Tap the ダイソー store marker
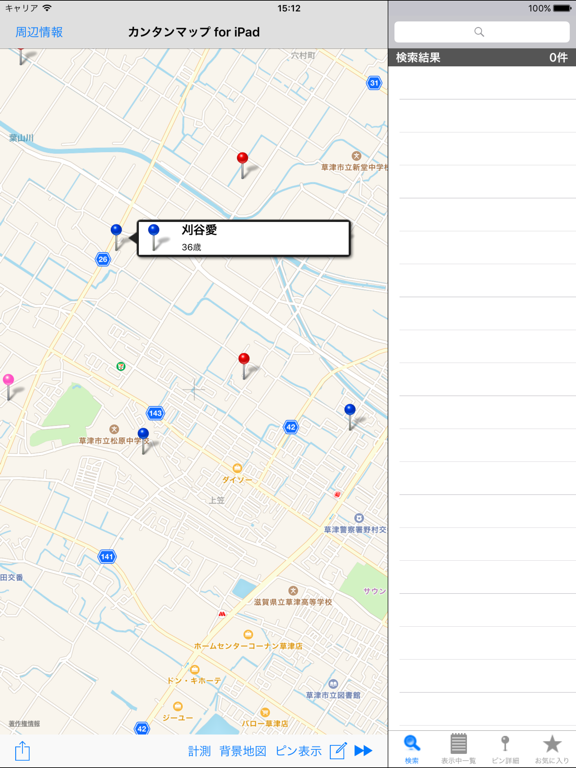The height and width of the screenshot is (768, 576). click(237, 468)
